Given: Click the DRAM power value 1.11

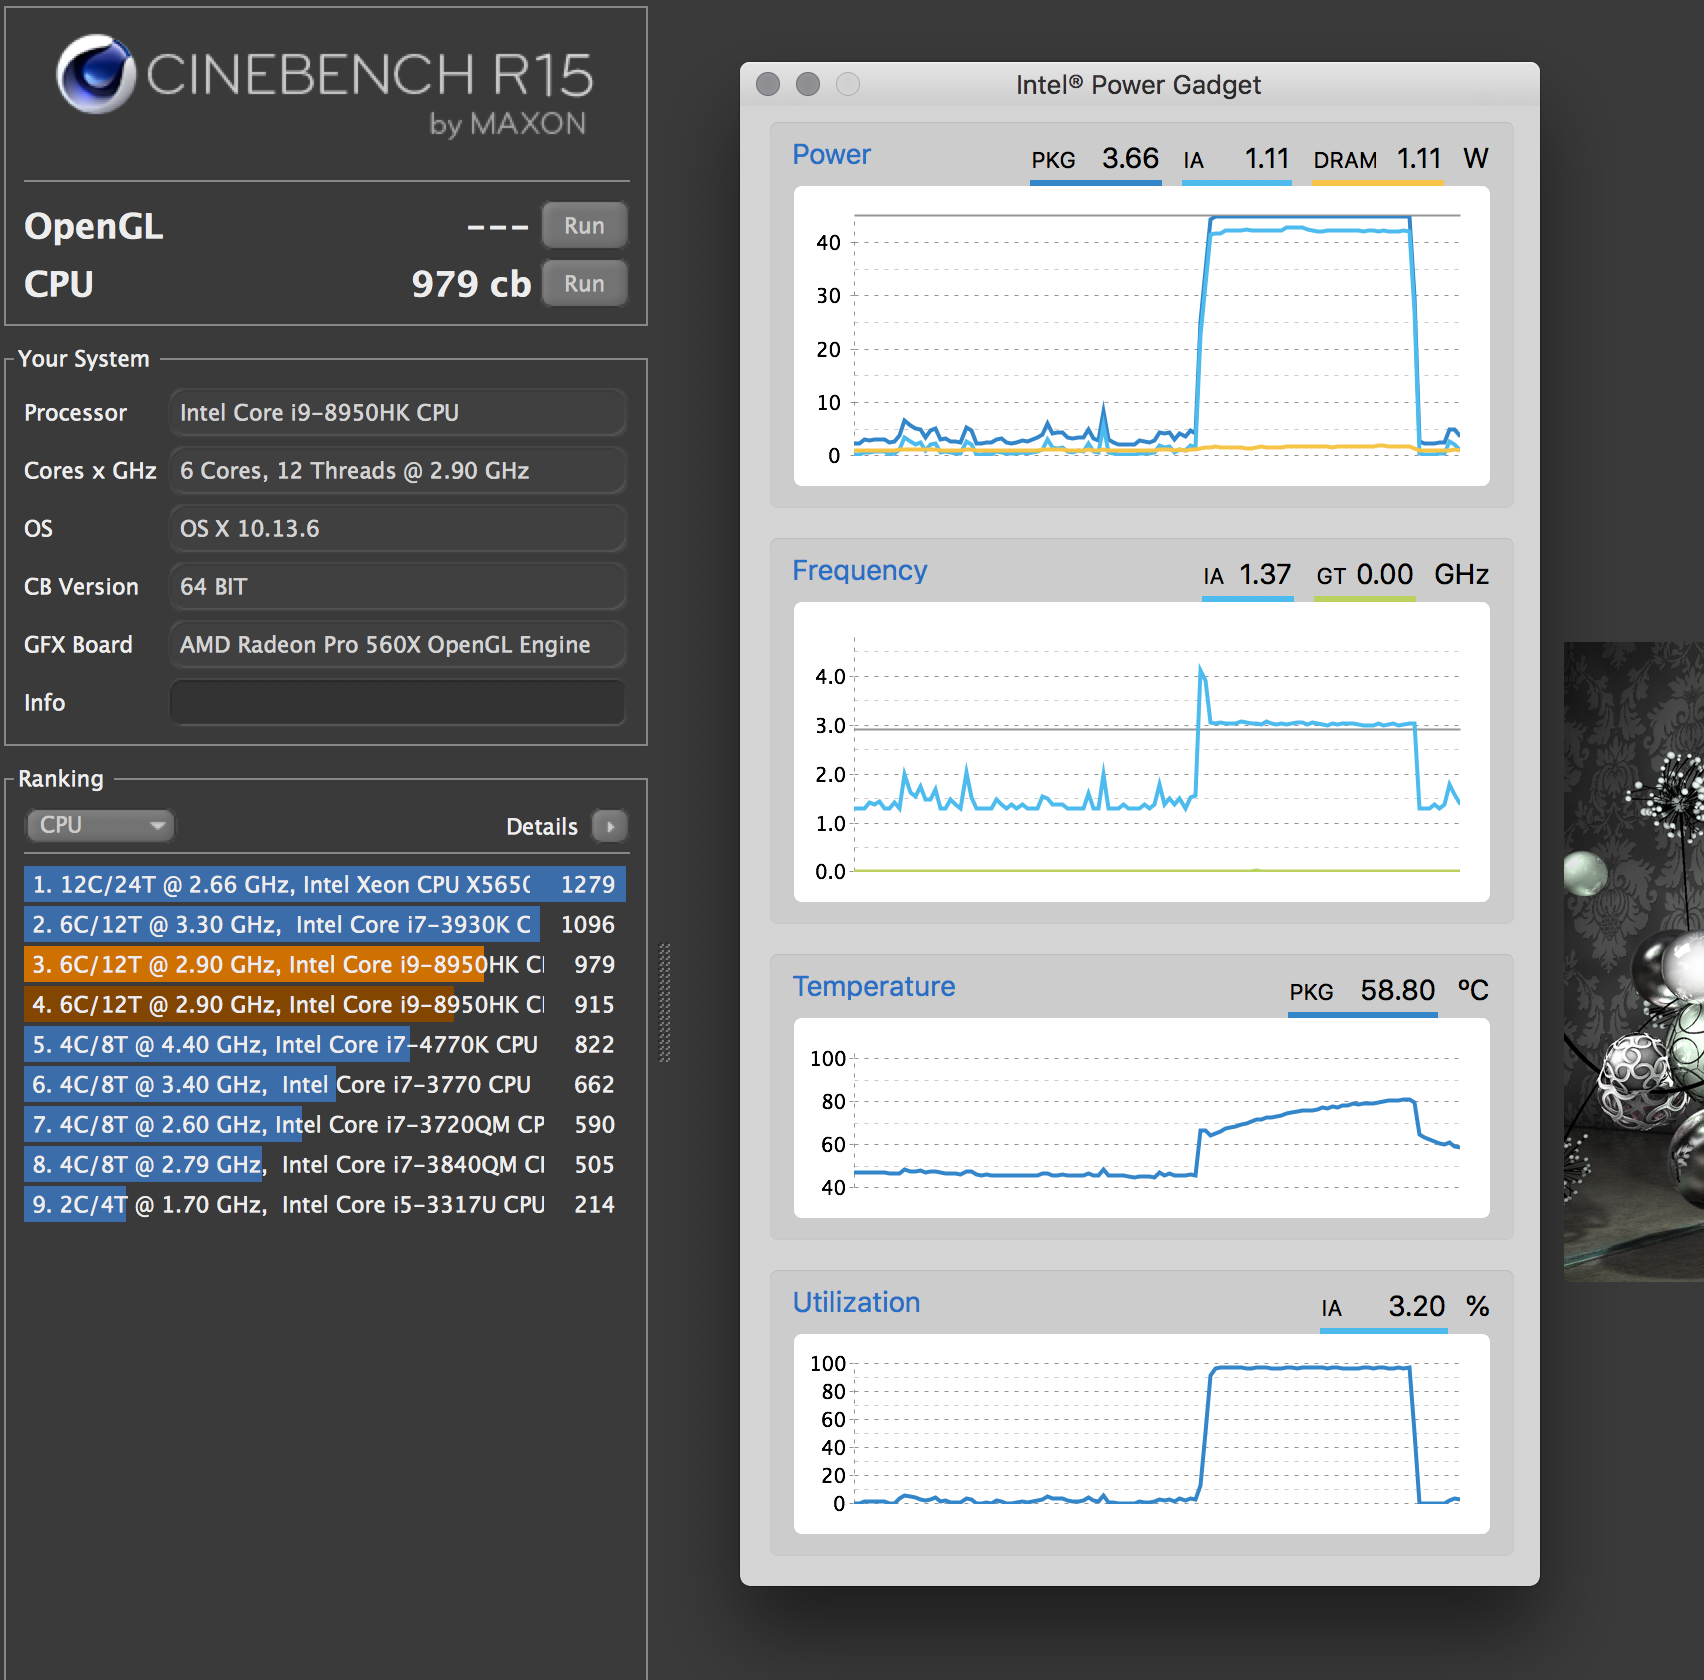Looking at the screenshot, I should pyautogui.click(x=1419, y=158).
